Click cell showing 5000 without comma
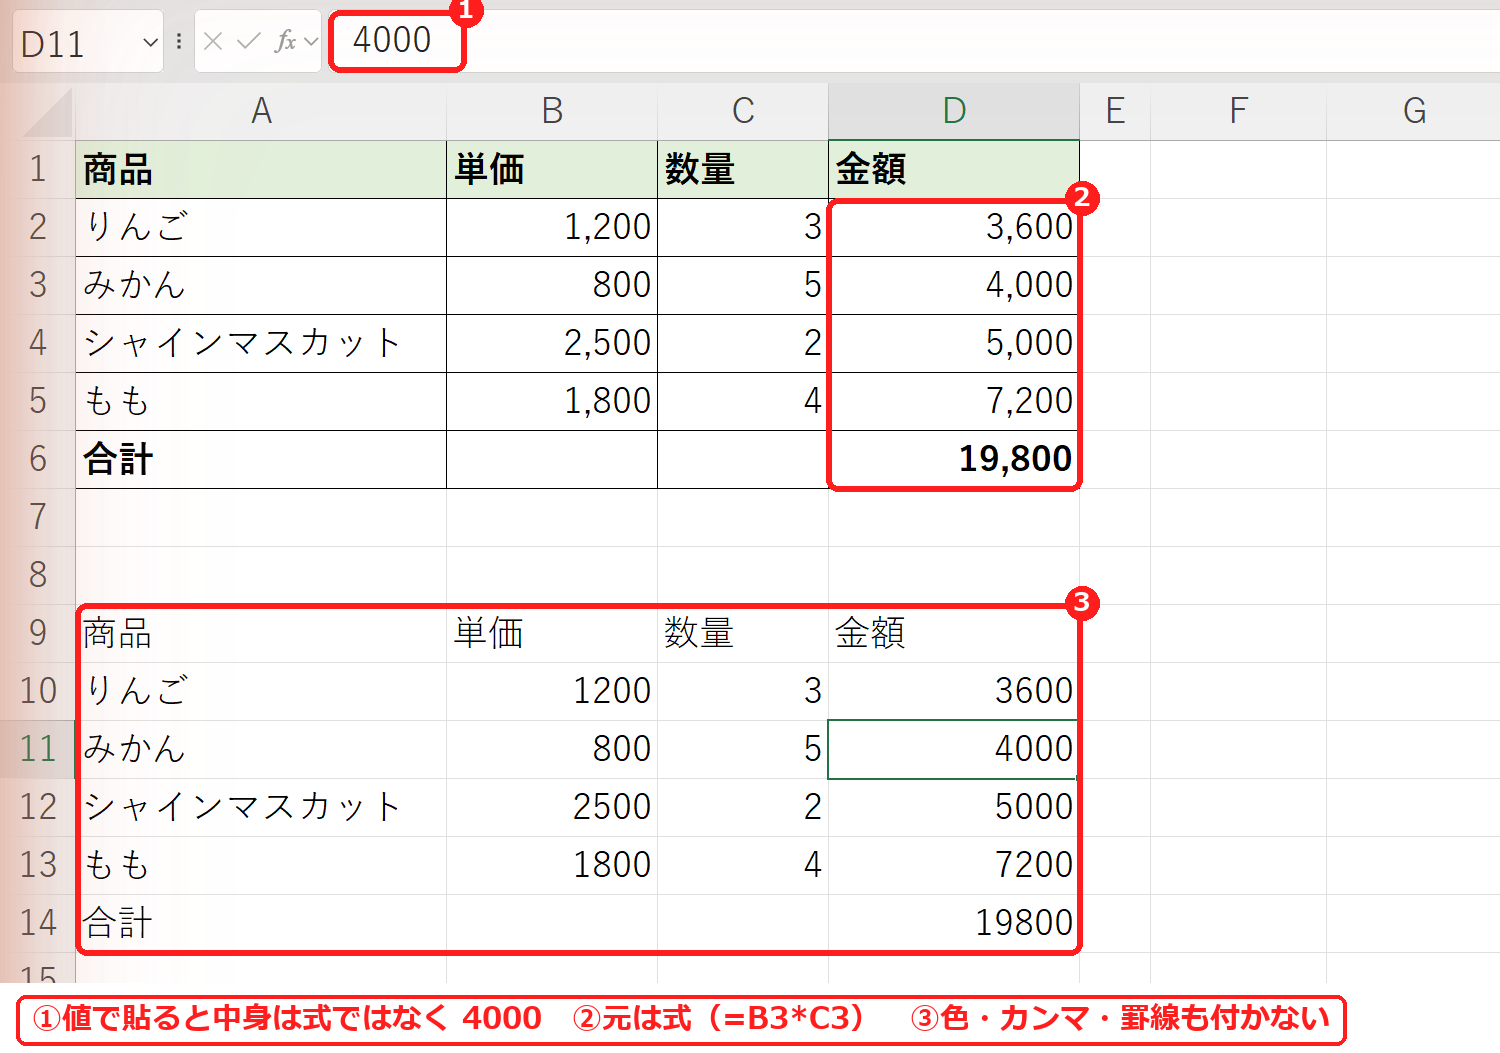 (954, 807)
